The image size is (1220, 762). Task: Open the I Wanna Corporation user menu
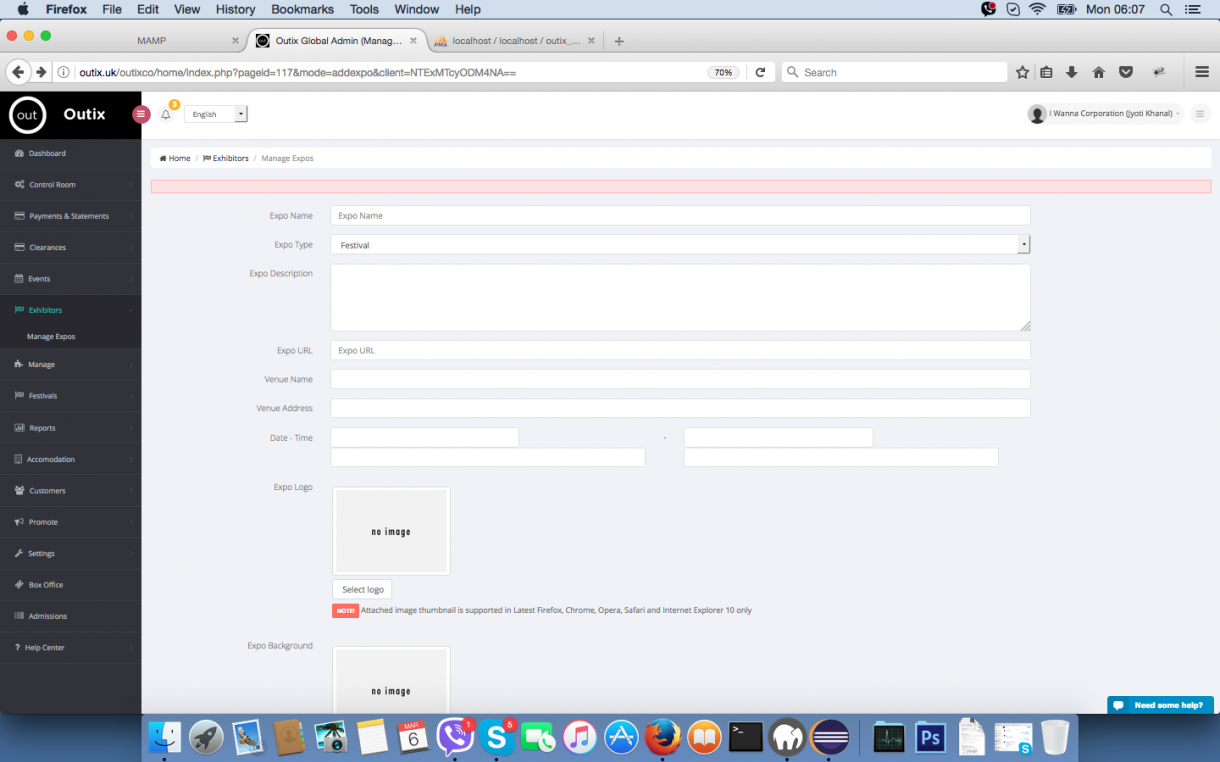pos(1105,114)
